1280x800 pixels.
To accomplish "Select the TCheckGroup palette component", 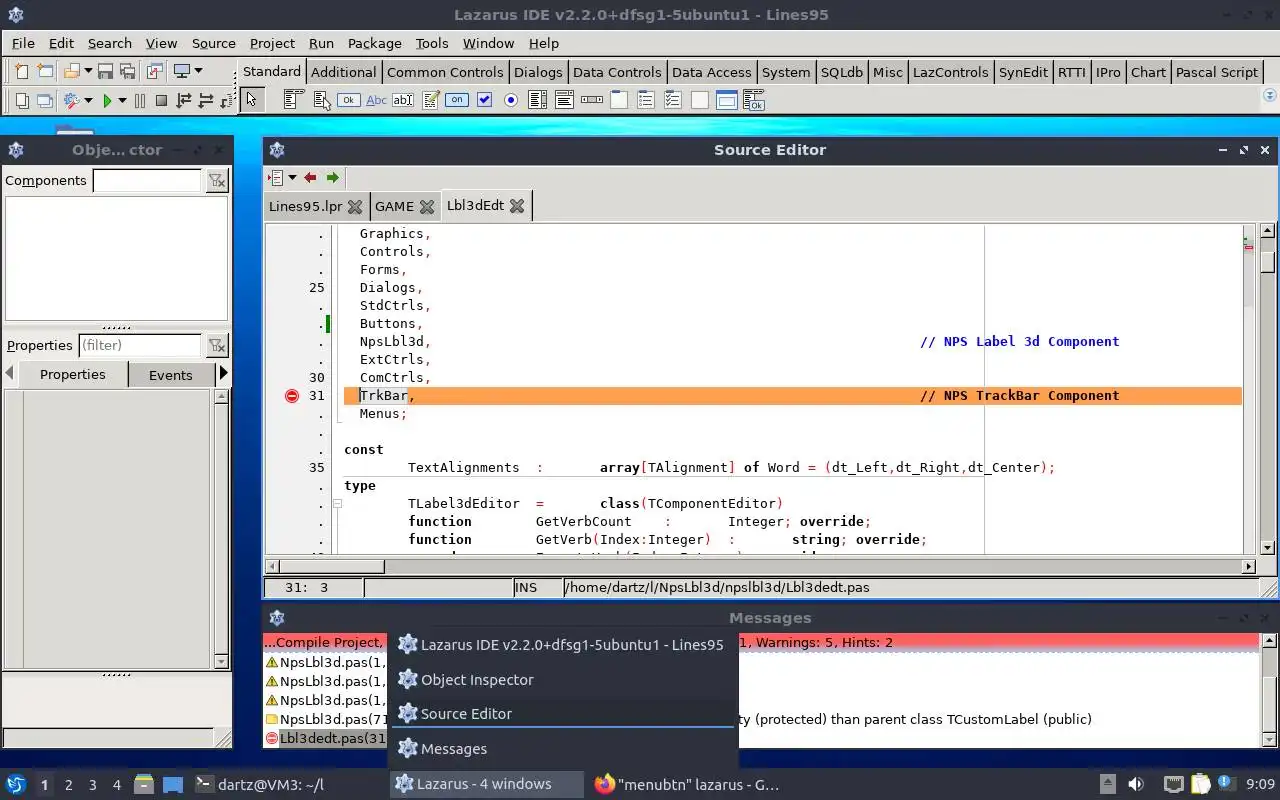I will tap(673, 99).
